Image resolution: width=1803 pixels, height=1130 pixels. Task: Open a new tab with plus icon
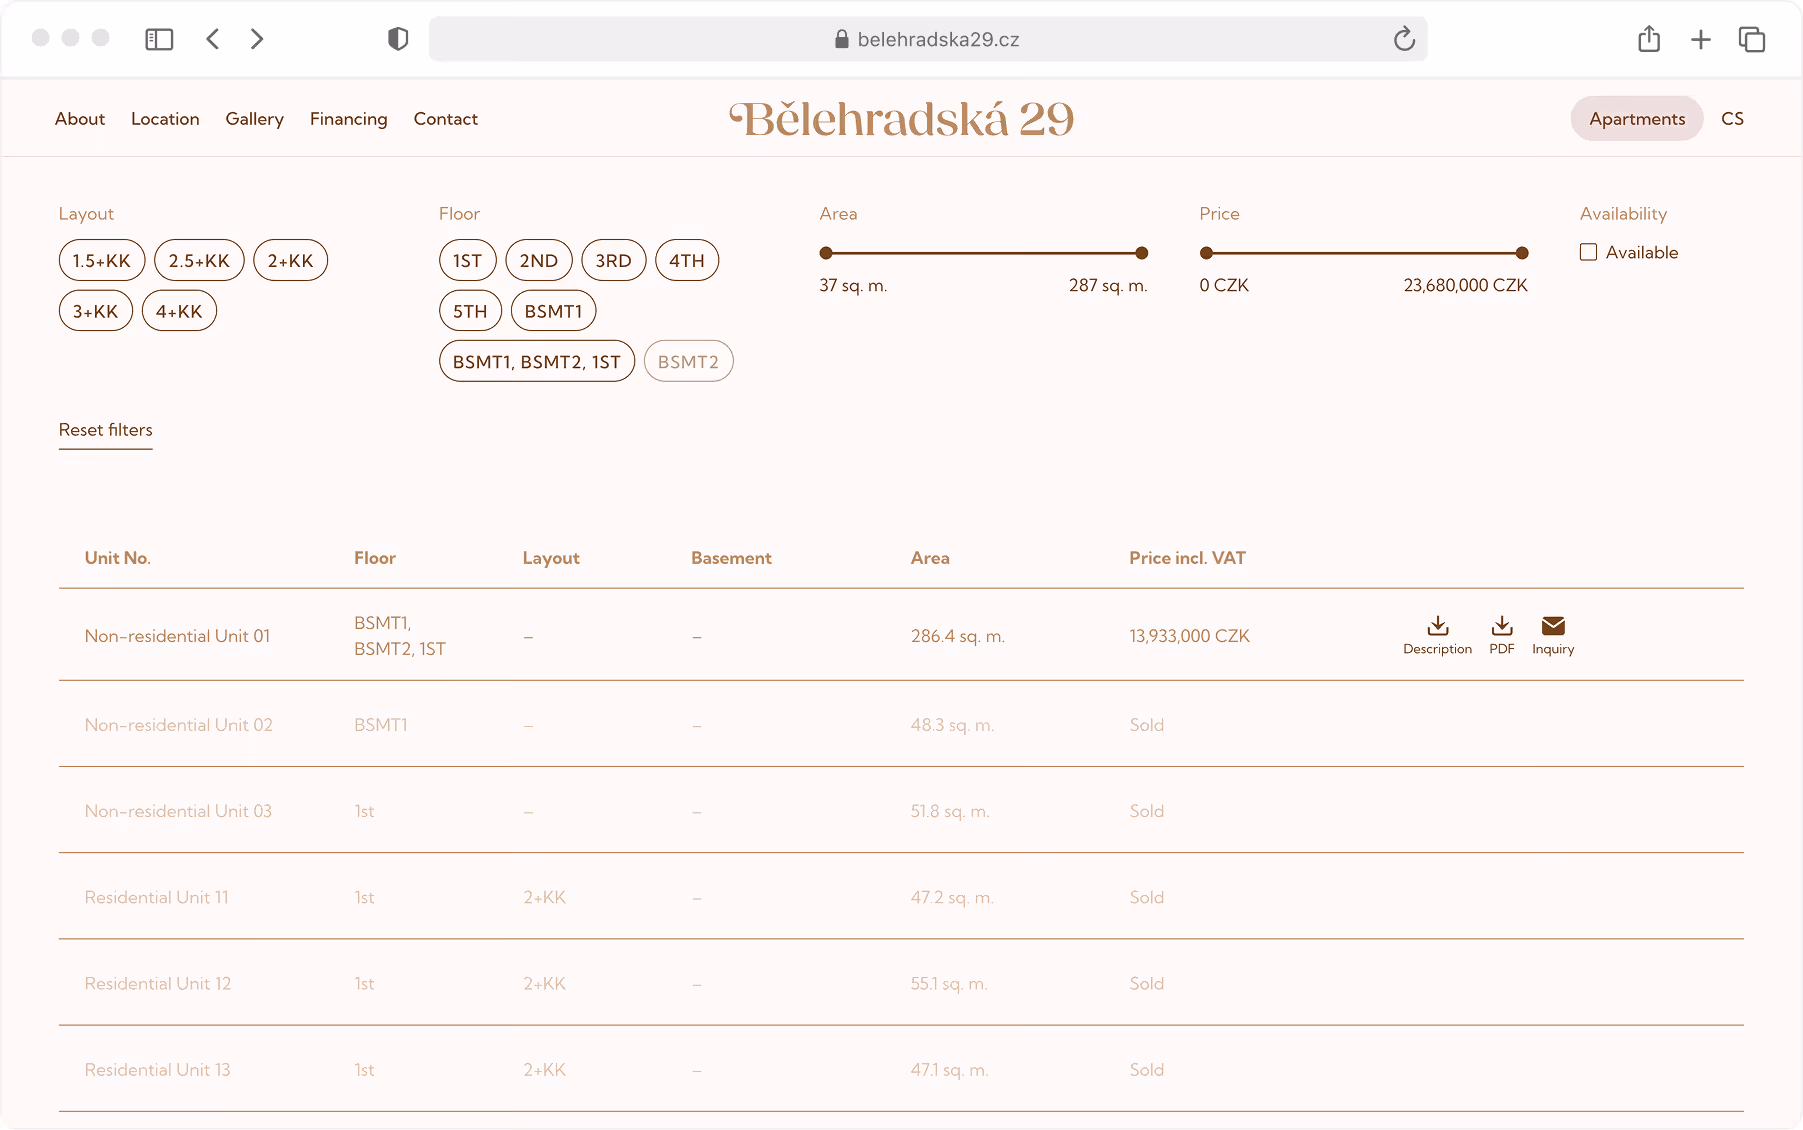coord(1700,39)
